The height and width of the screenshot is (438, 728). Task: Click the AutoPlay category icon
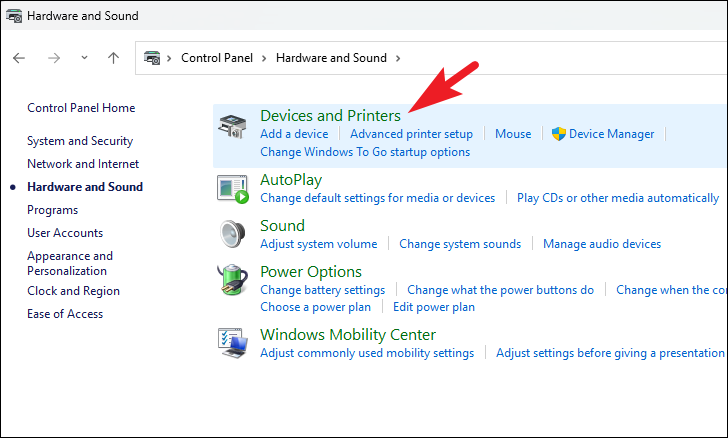[x=233, y=190]
